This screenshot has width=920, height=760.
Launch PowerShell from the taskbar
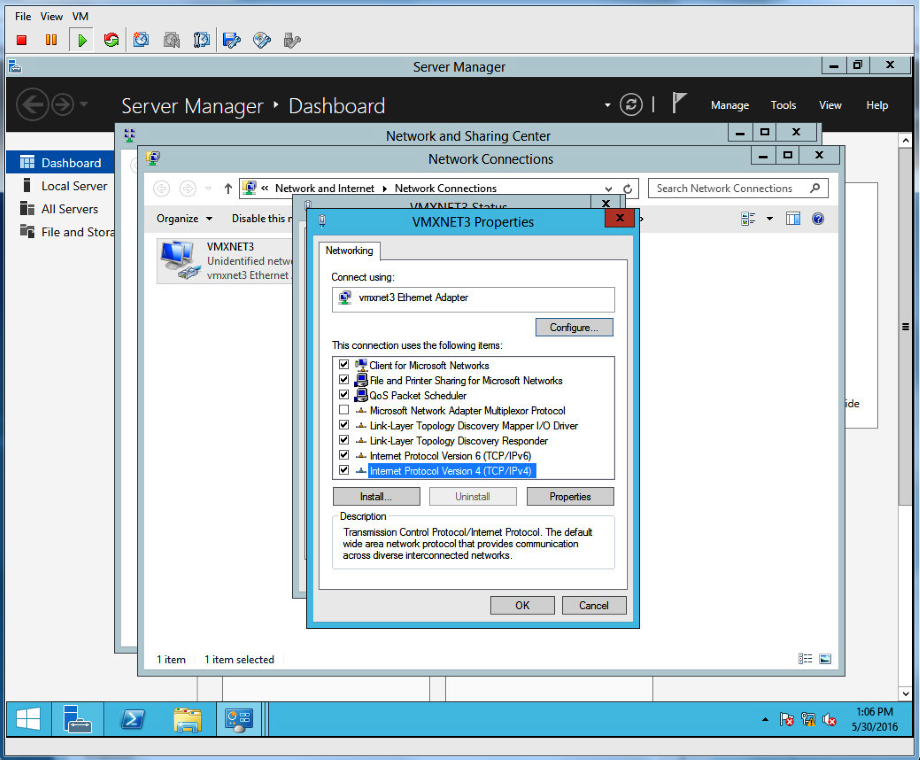pyautogui.click(x=133, y=719)
